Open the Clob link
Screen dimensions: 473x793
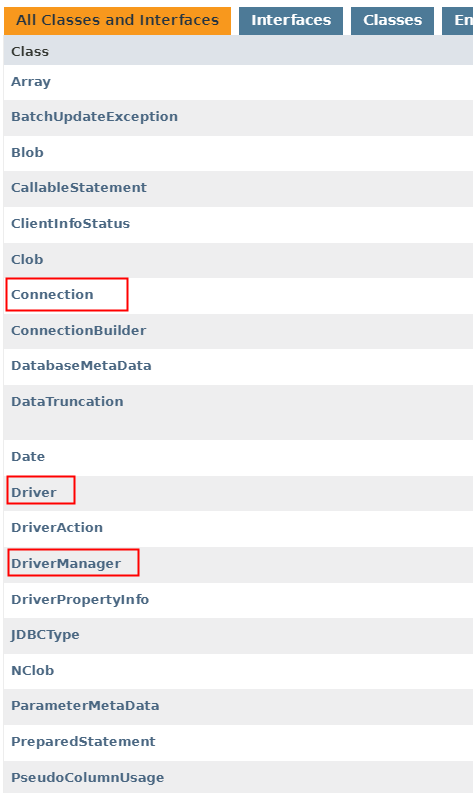(27, 259)
